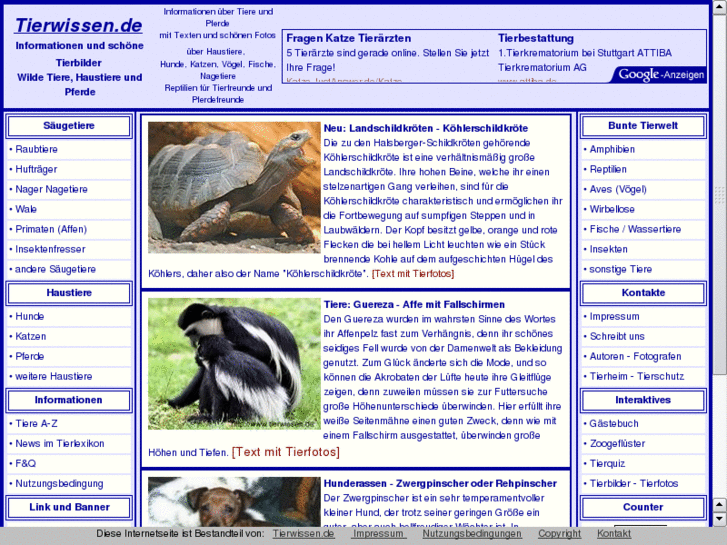
Task: Go to Autoren - Fotografen
Action: click(x=635, y=356)
